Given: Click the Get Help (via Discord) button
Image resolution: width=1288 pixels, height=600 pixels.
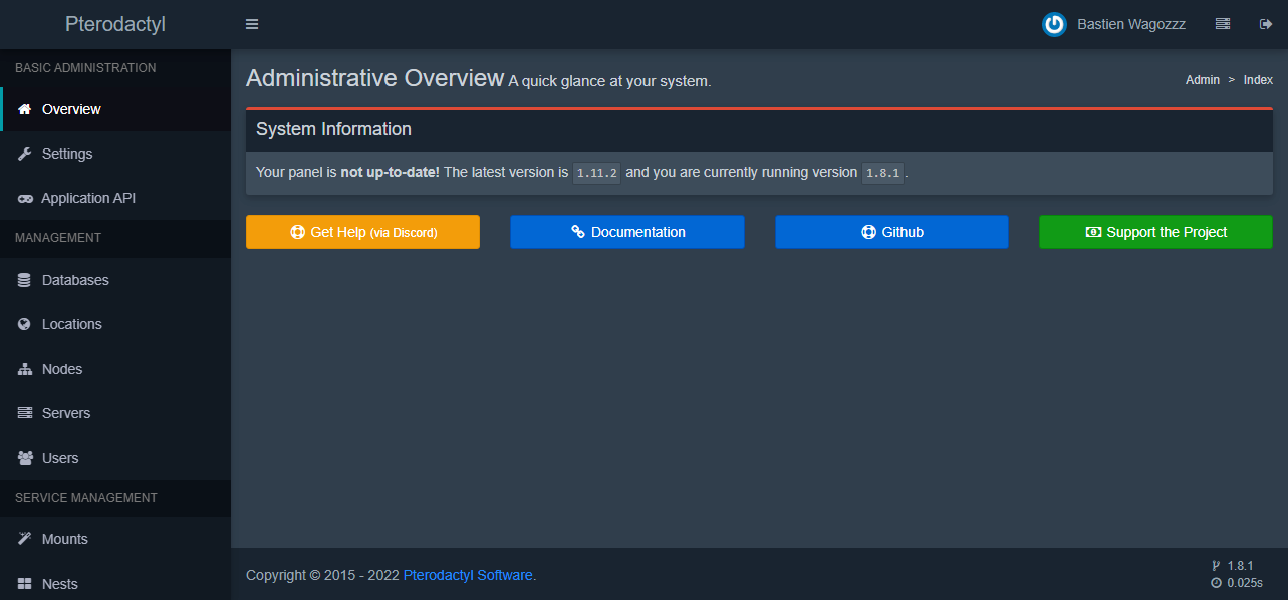Looking at the screenshot, I should (362, 232).
